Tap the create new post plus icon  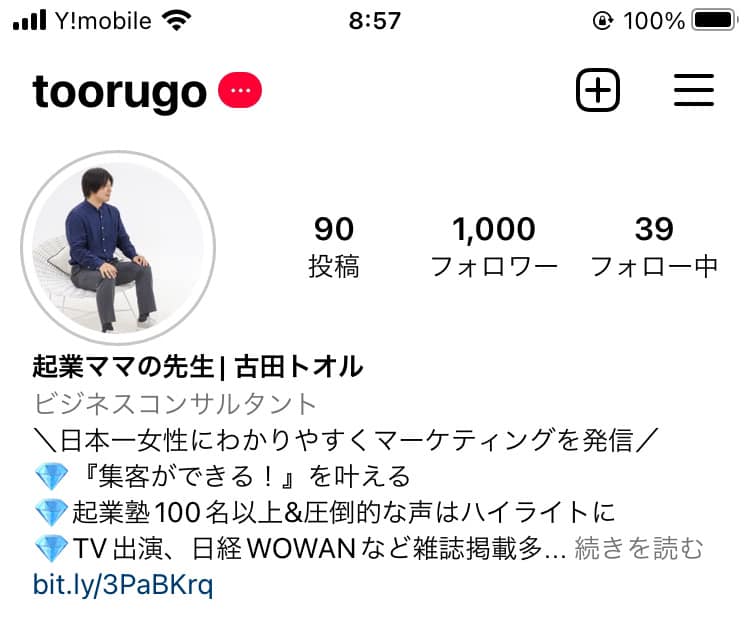pyautogui.click(x=597, y=90)
